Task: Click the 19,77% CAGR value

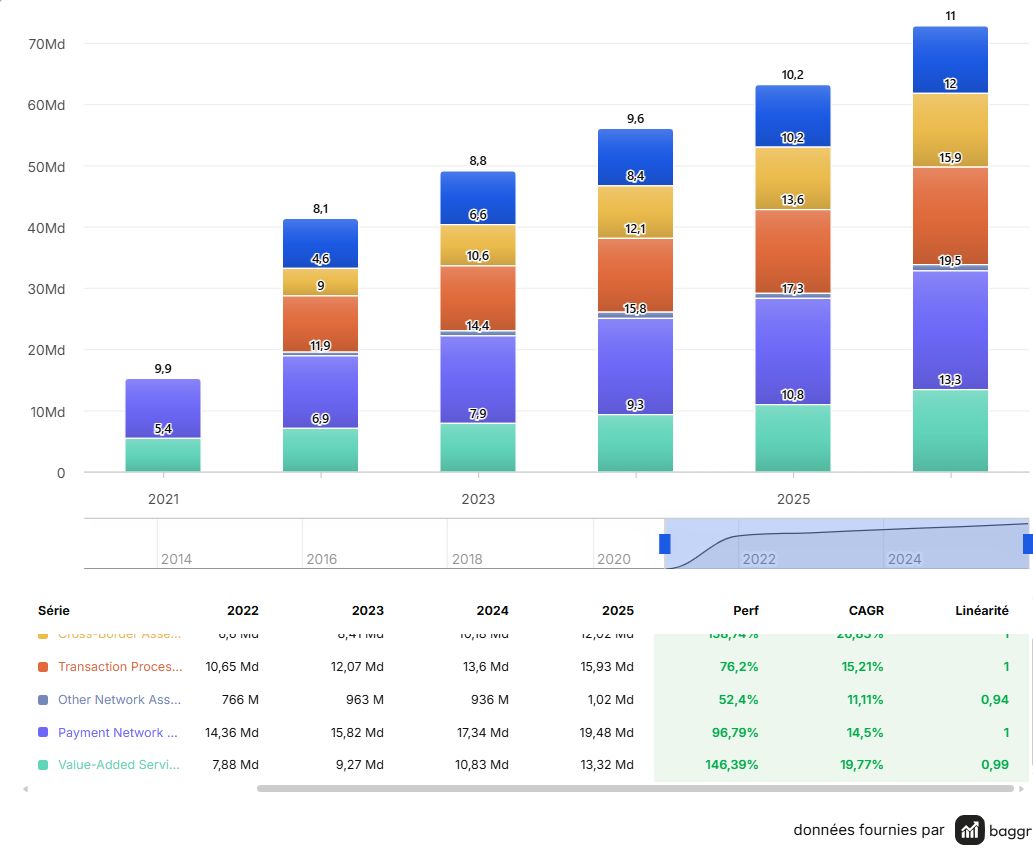Action: 861,765
